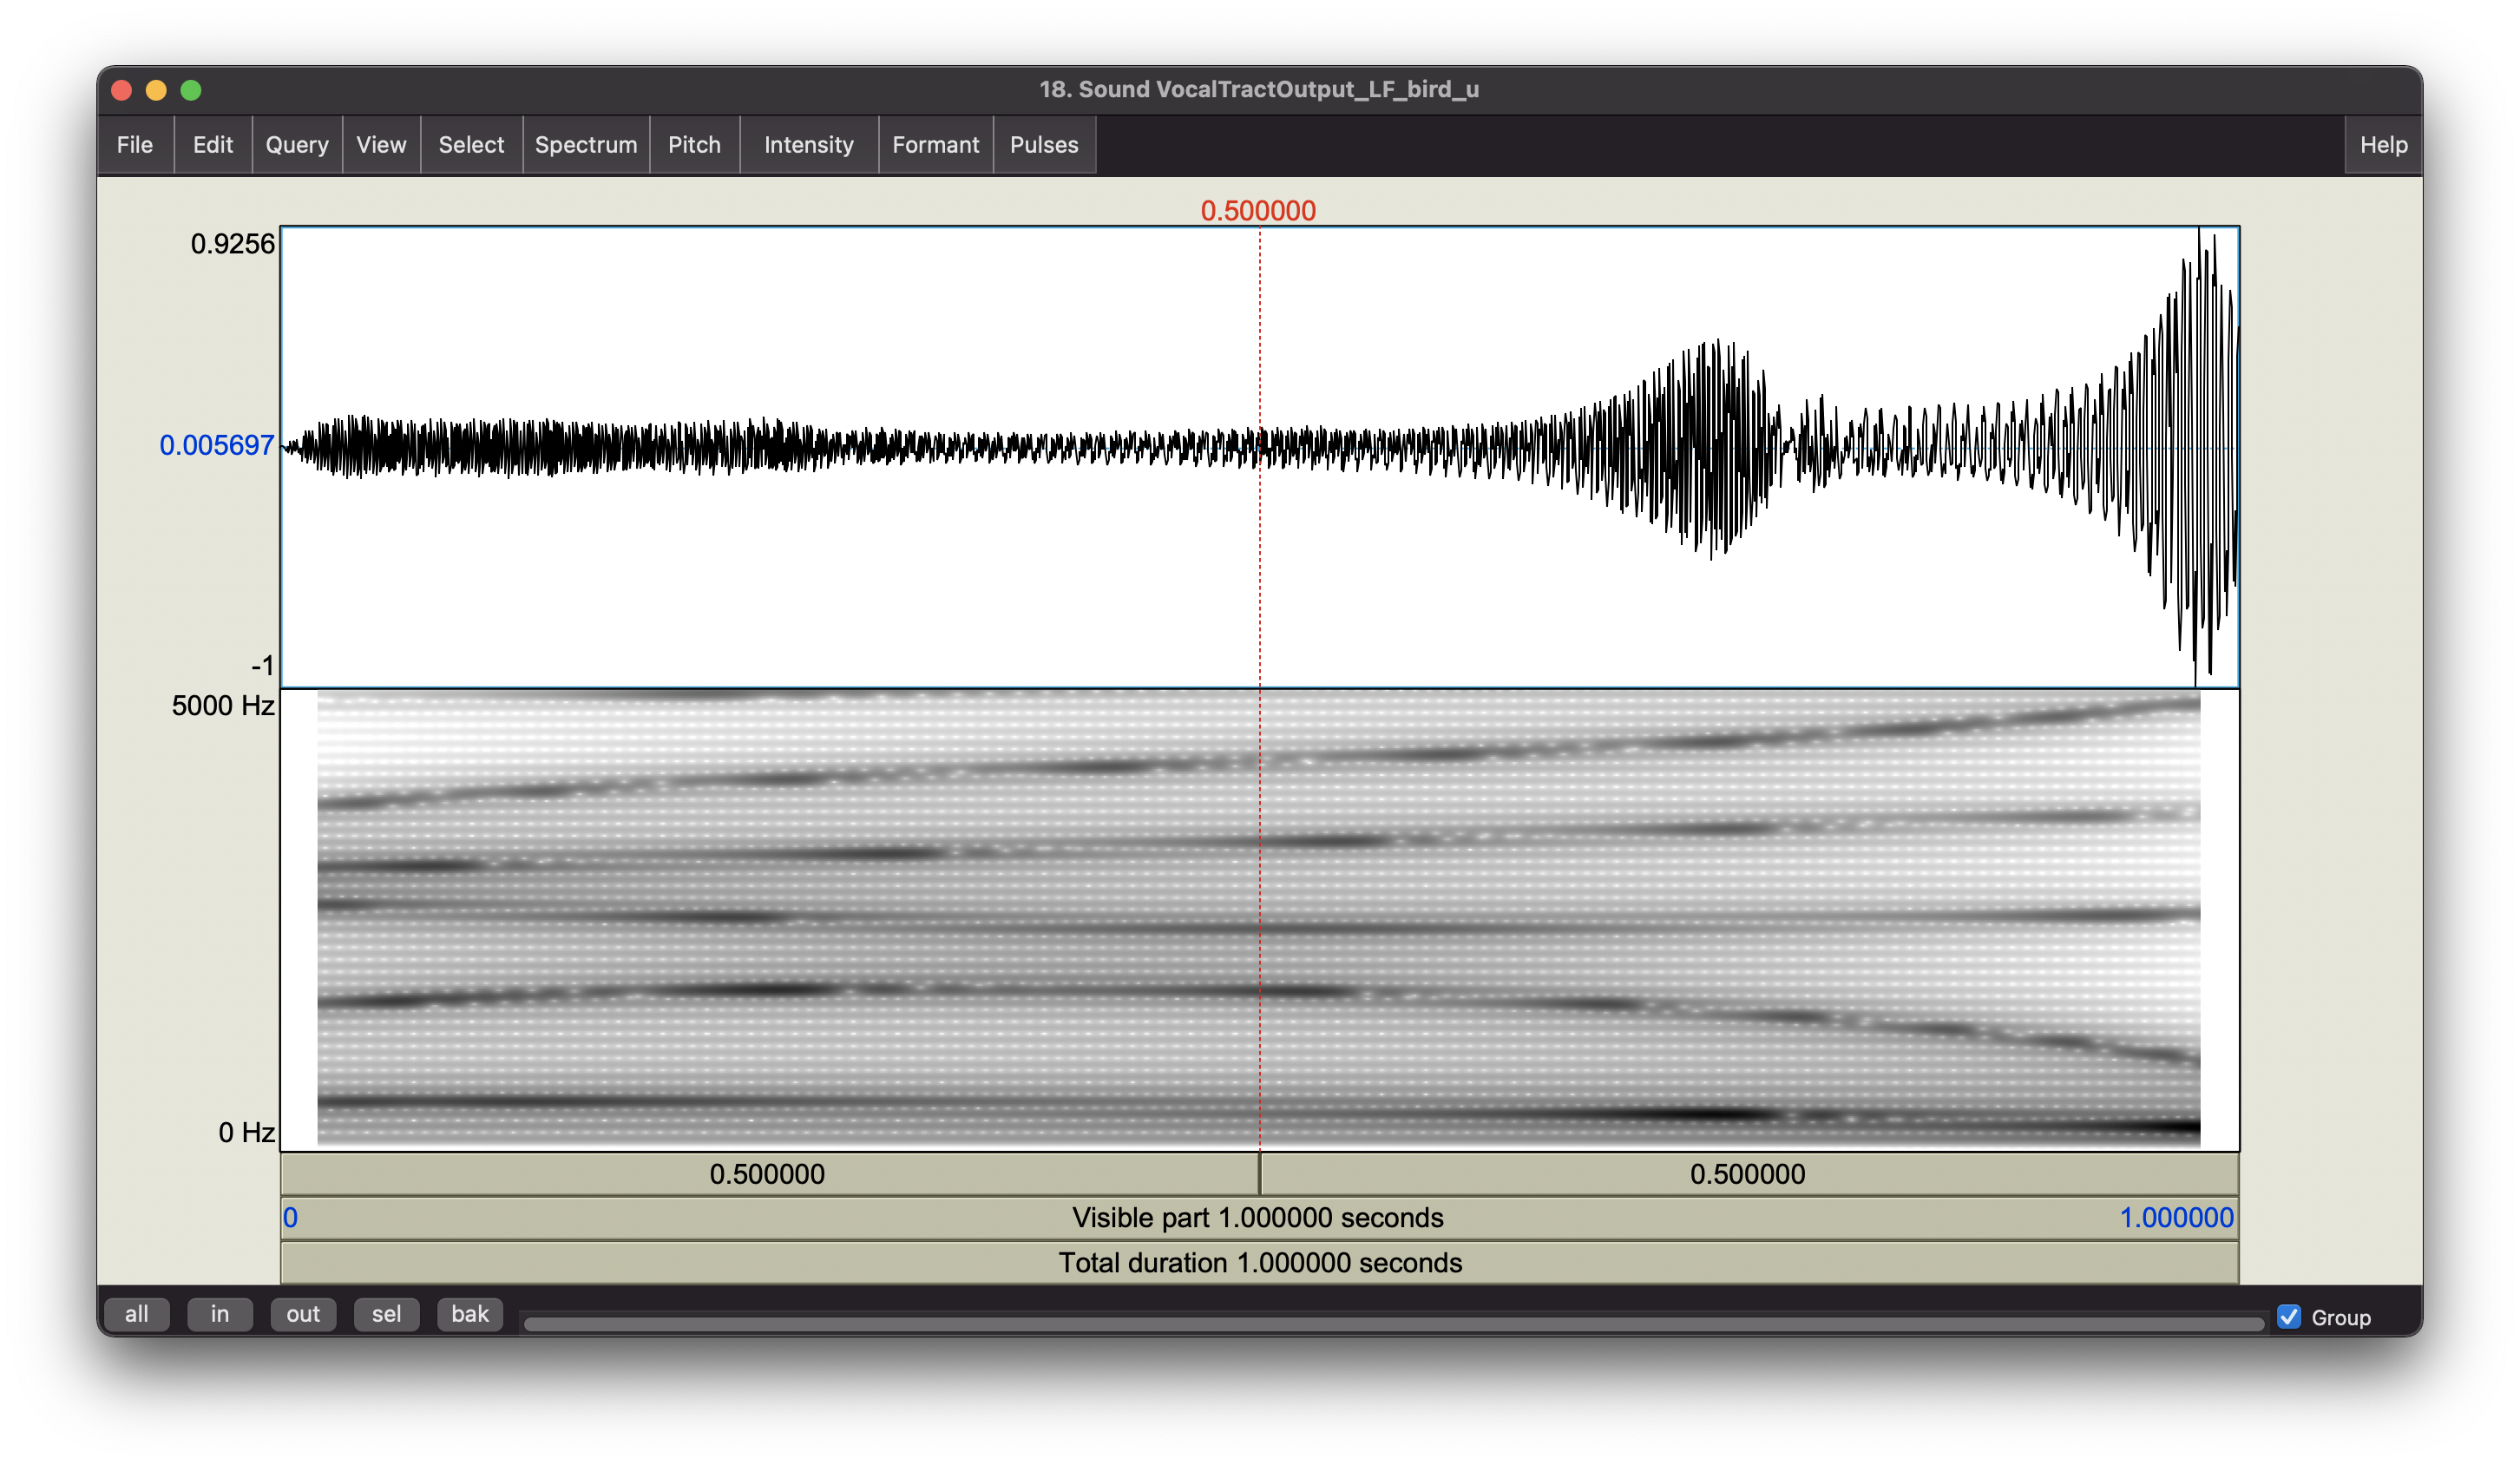Viewport: 2520px width, 1465px height.
Task: Open the Intensity menu
Action: (808, 145)
